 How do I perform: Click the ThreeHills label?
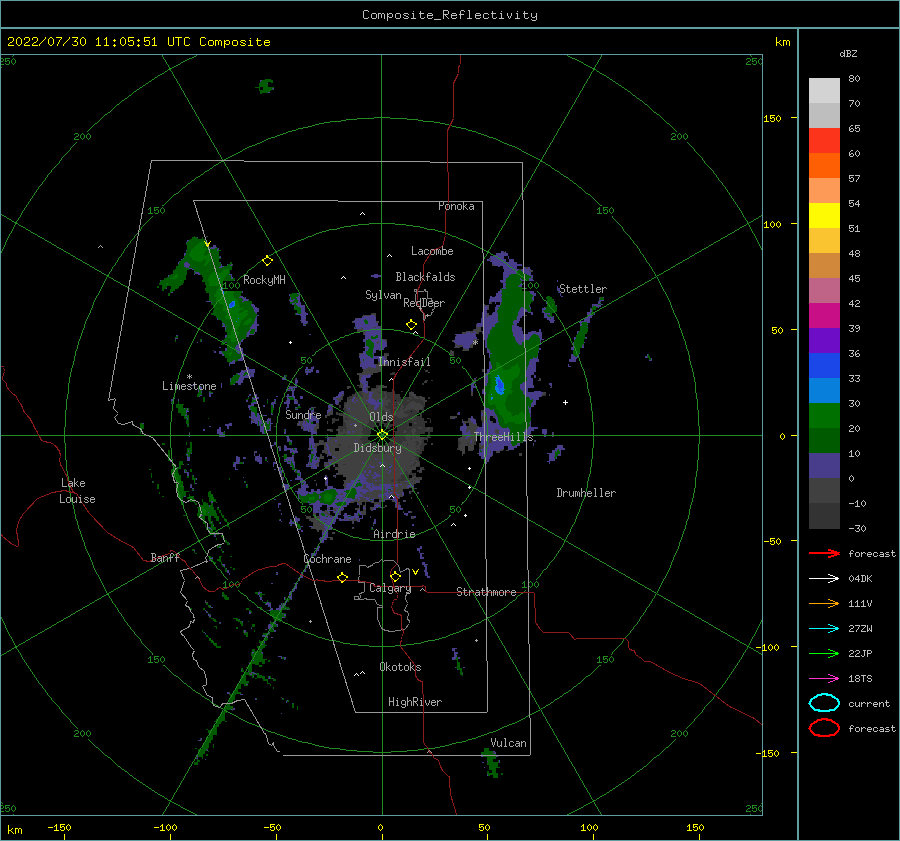(503, 437)
